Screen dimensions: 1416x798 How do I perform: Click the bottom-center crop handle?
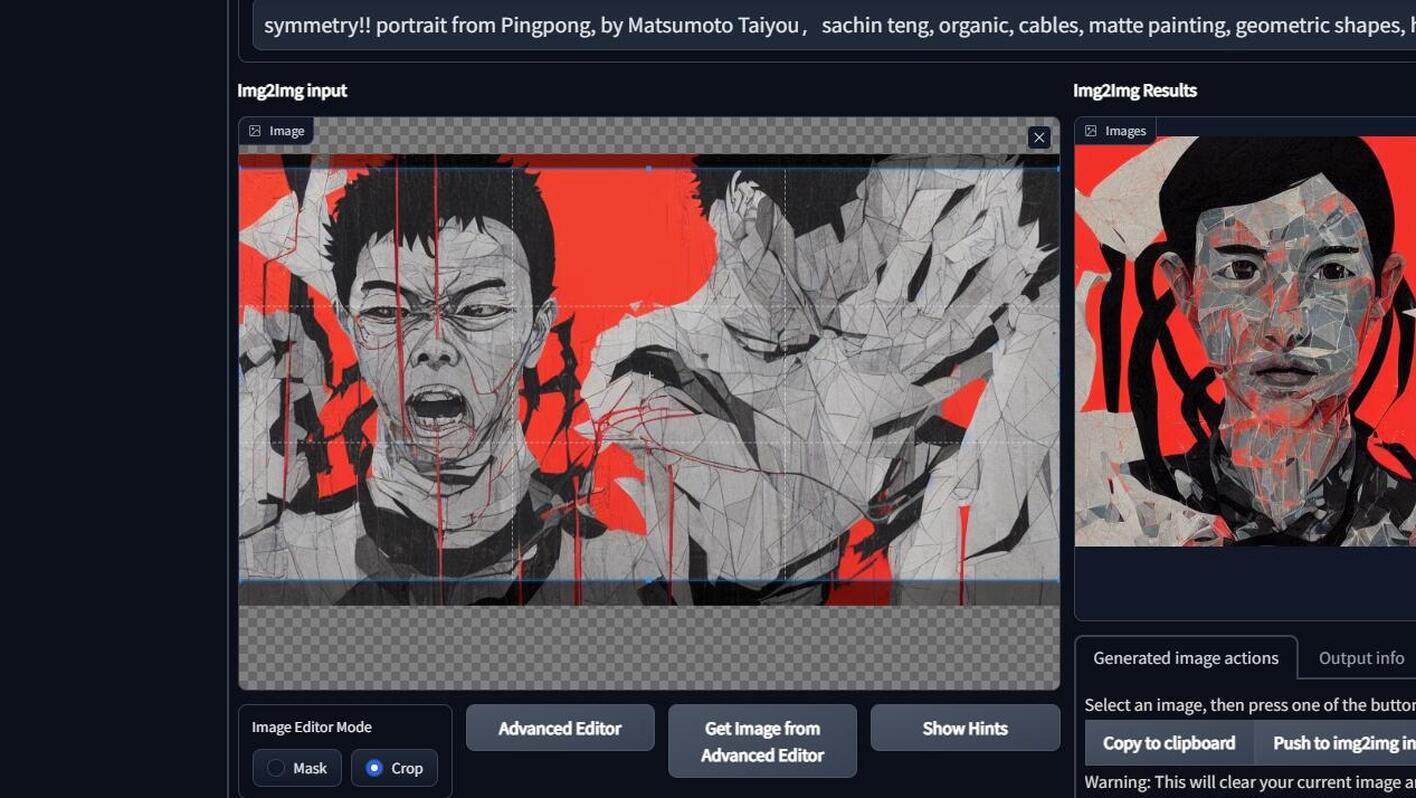tap(649, 580)
